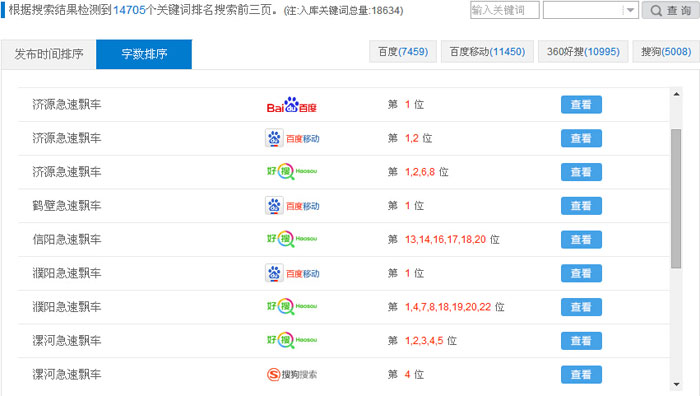Click Haosou logo in 濮阳急速飘车 row

pos(292,306)
